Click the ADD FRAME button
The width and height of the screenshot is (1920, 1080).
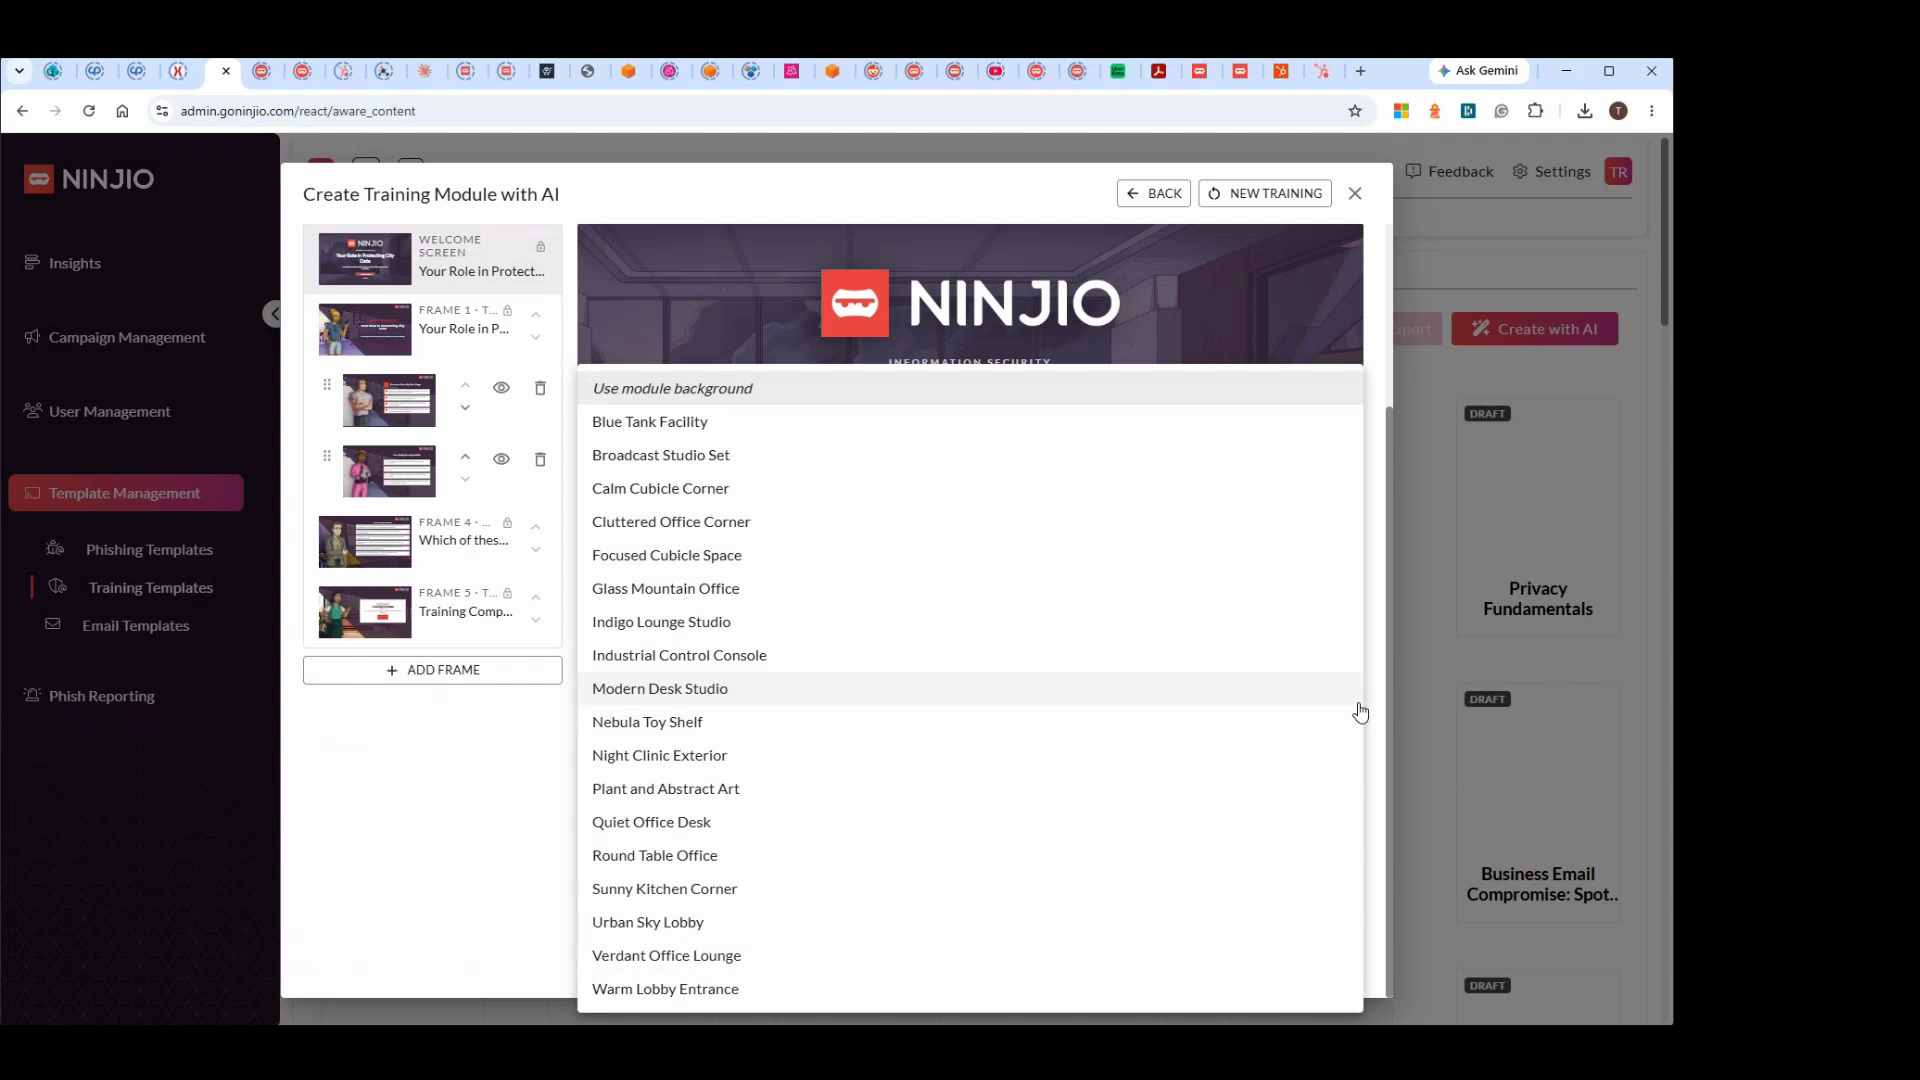[433, 670]
